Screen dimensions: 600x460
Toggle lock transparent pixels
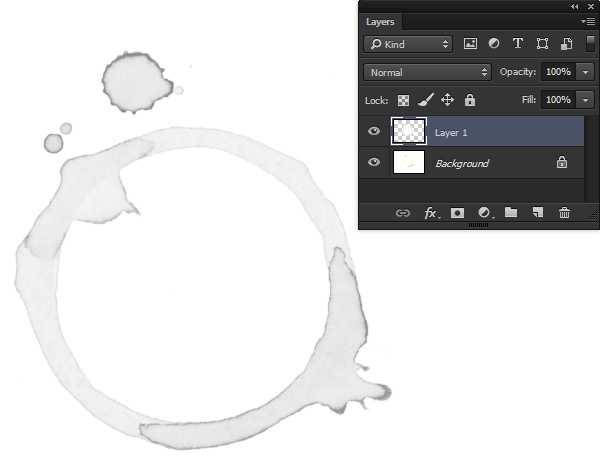point(403,100)
